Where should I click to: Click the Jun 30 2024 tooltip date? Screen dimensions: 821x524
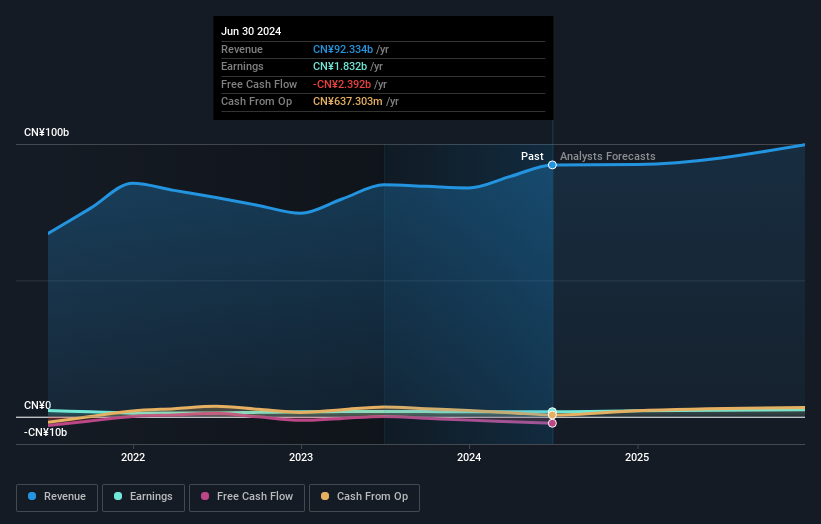[x=251, y=31]
